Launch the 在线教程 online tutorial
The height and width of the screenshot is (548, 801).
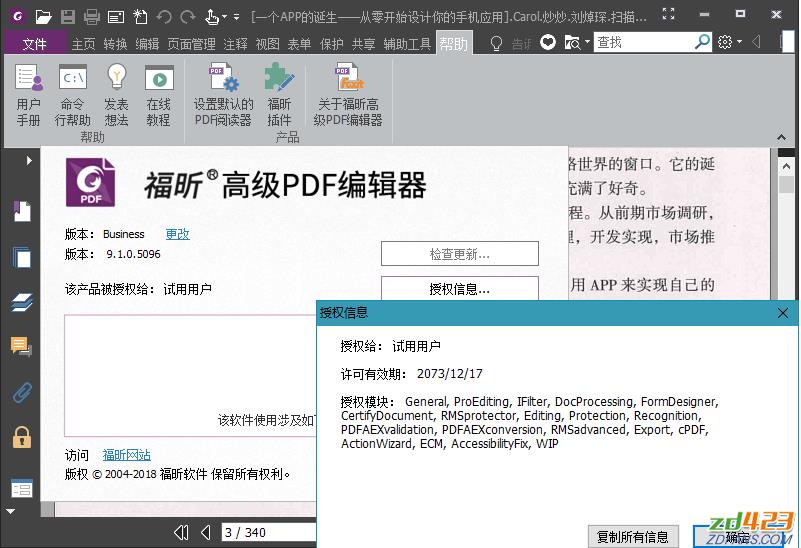[x=159, y=94]
